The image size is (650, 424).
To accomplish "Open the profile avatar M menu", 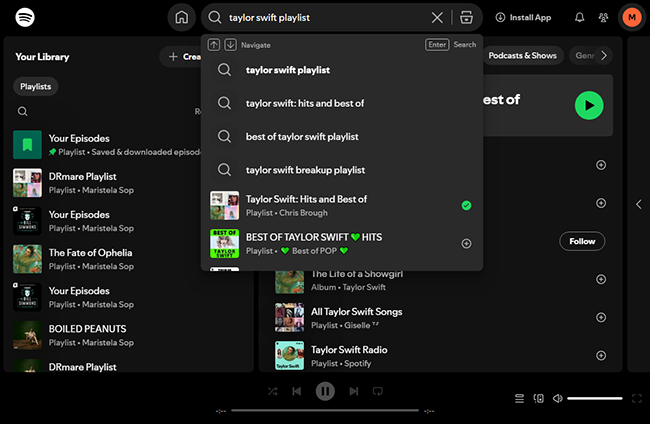I will click(x=632, y=17).
